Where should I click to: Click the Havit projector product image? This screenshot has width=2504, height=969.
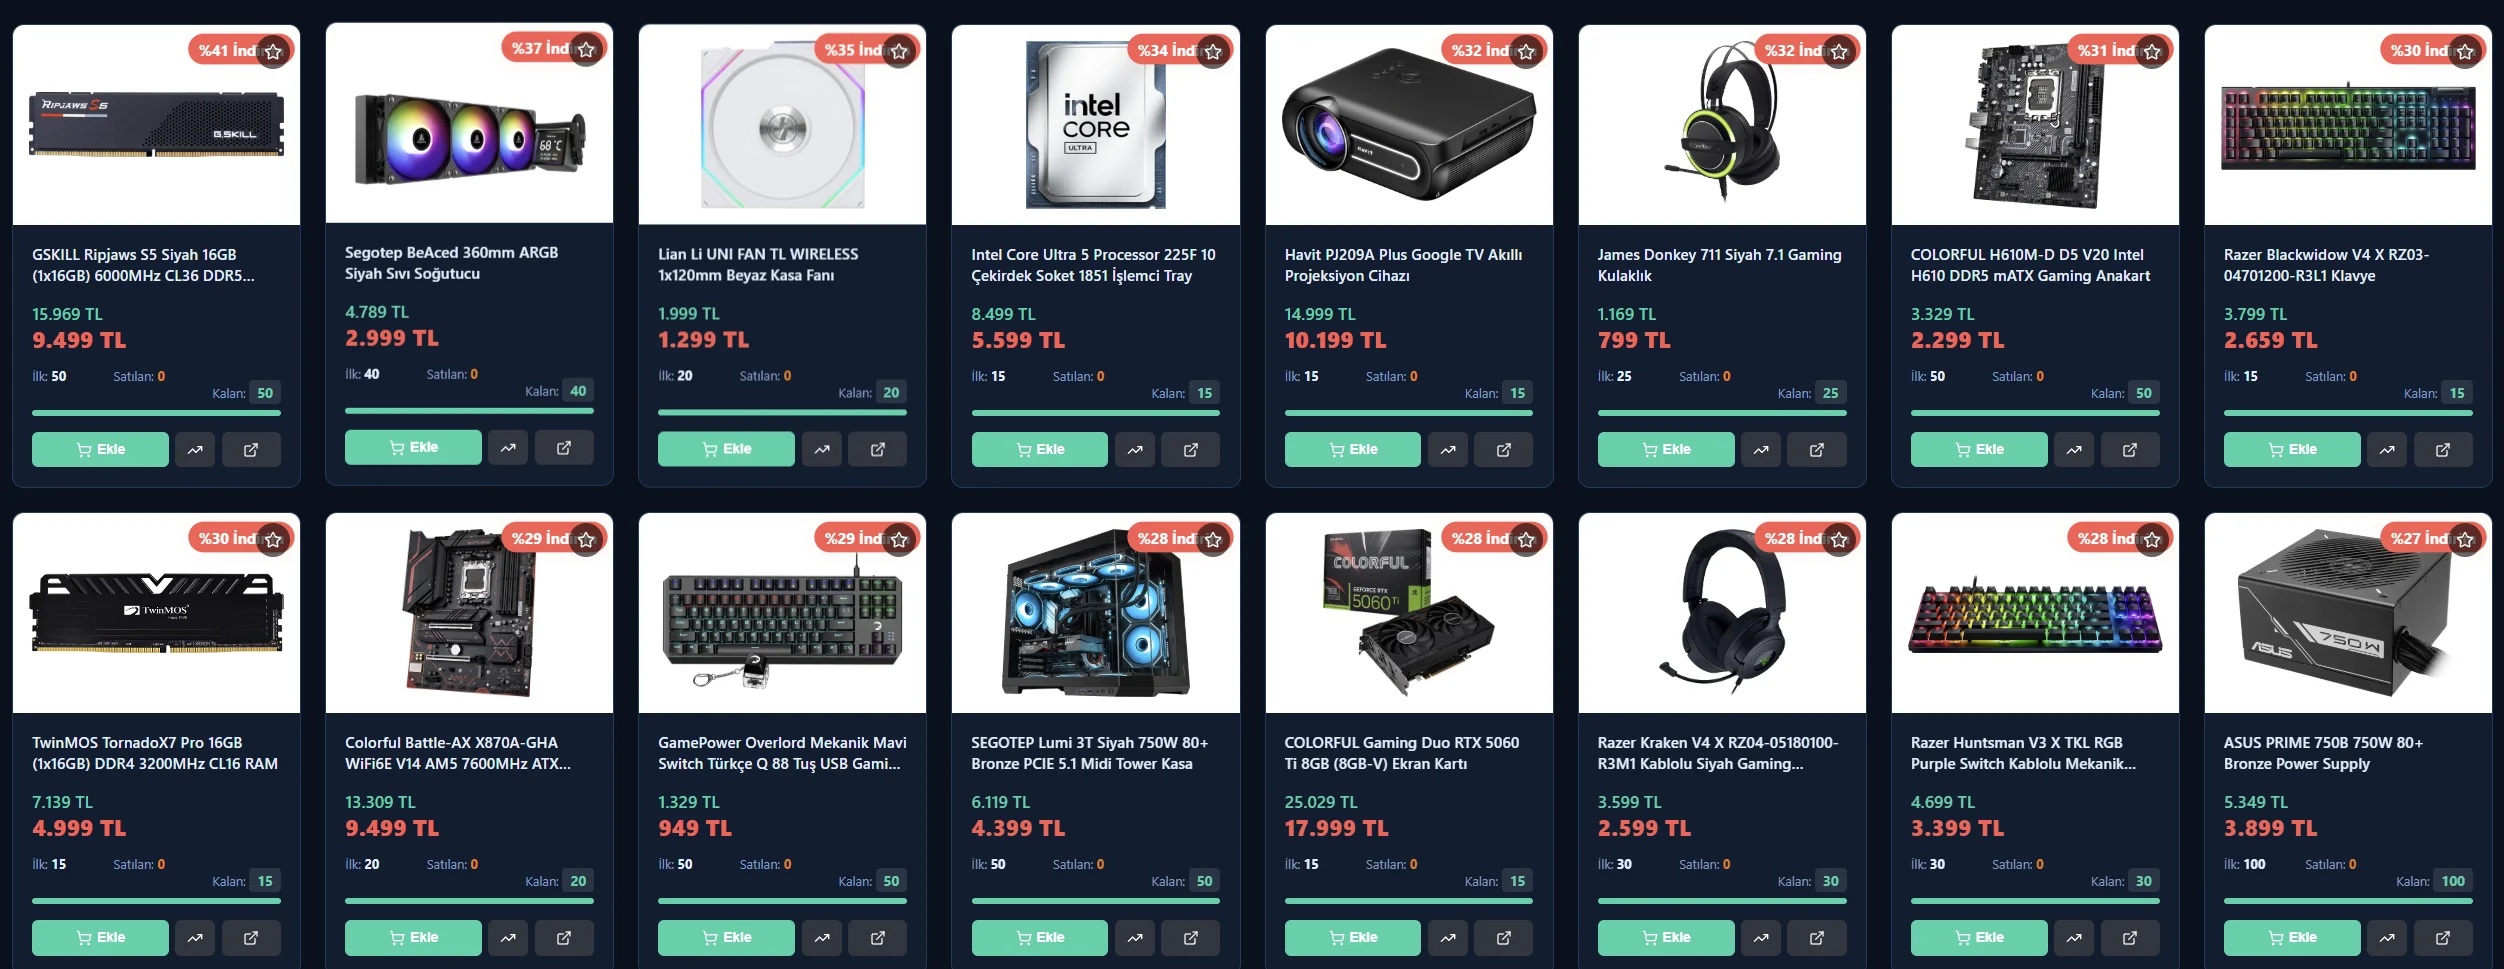[1409, 125]
